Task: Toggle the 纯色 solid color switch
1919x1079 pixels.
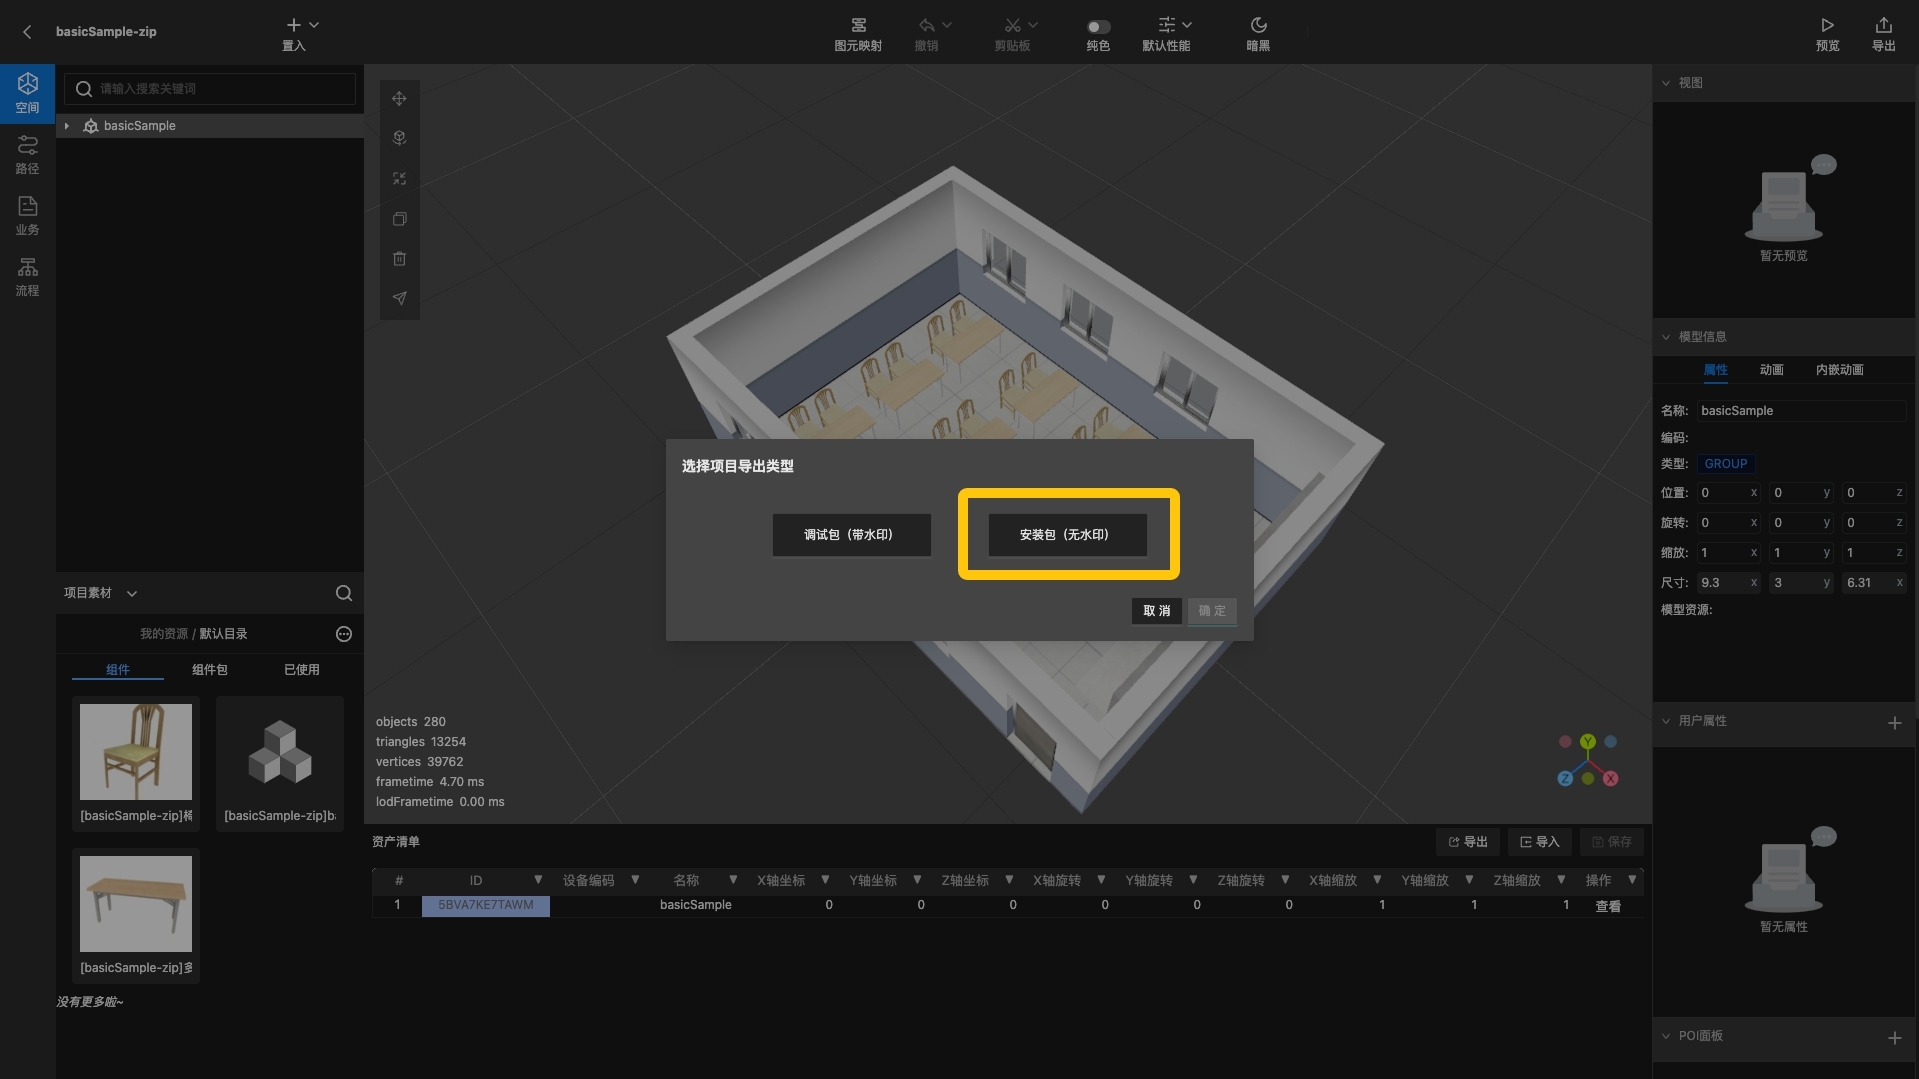Action: 1098,26
